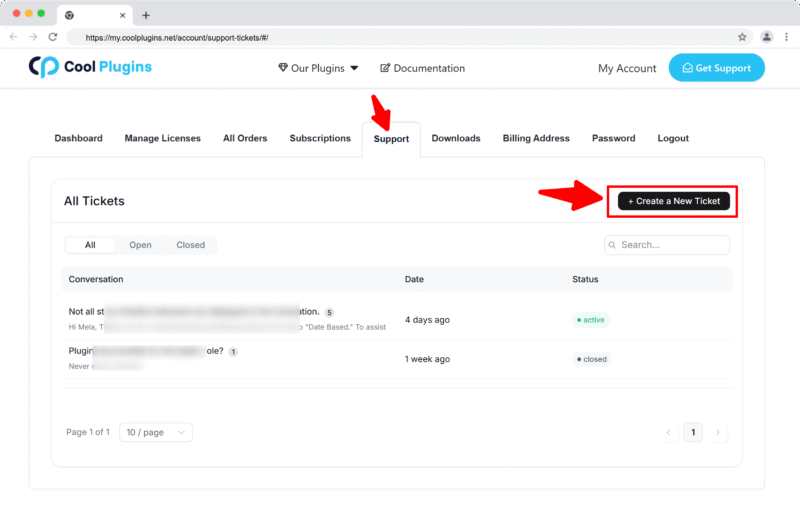Open the Documentation link
The width and height of the screenshot is (800, 521).
[x=422, y=68]
